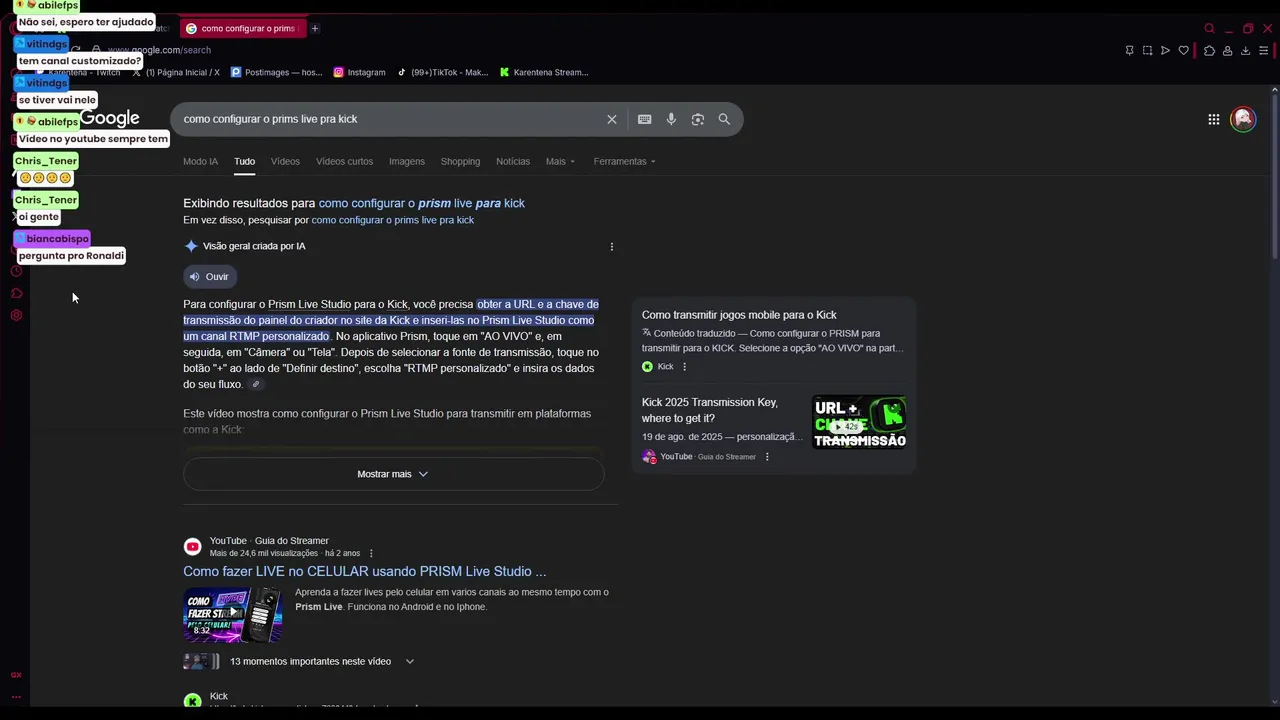Clear the Google search box text
Image resolution: width=1280 pixels, height=720 pixels.
pos(612,119)
